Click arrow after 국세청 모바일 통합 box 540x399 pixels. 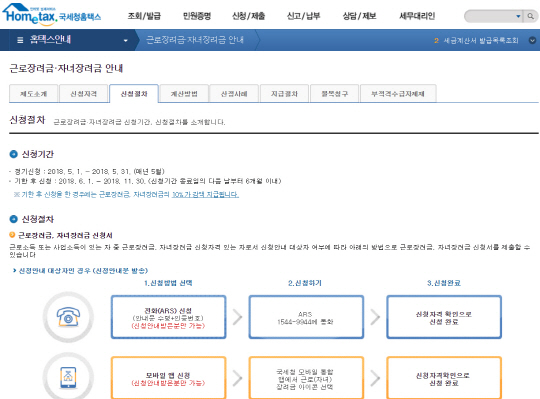pyautogui.click(x=375, y=378)
